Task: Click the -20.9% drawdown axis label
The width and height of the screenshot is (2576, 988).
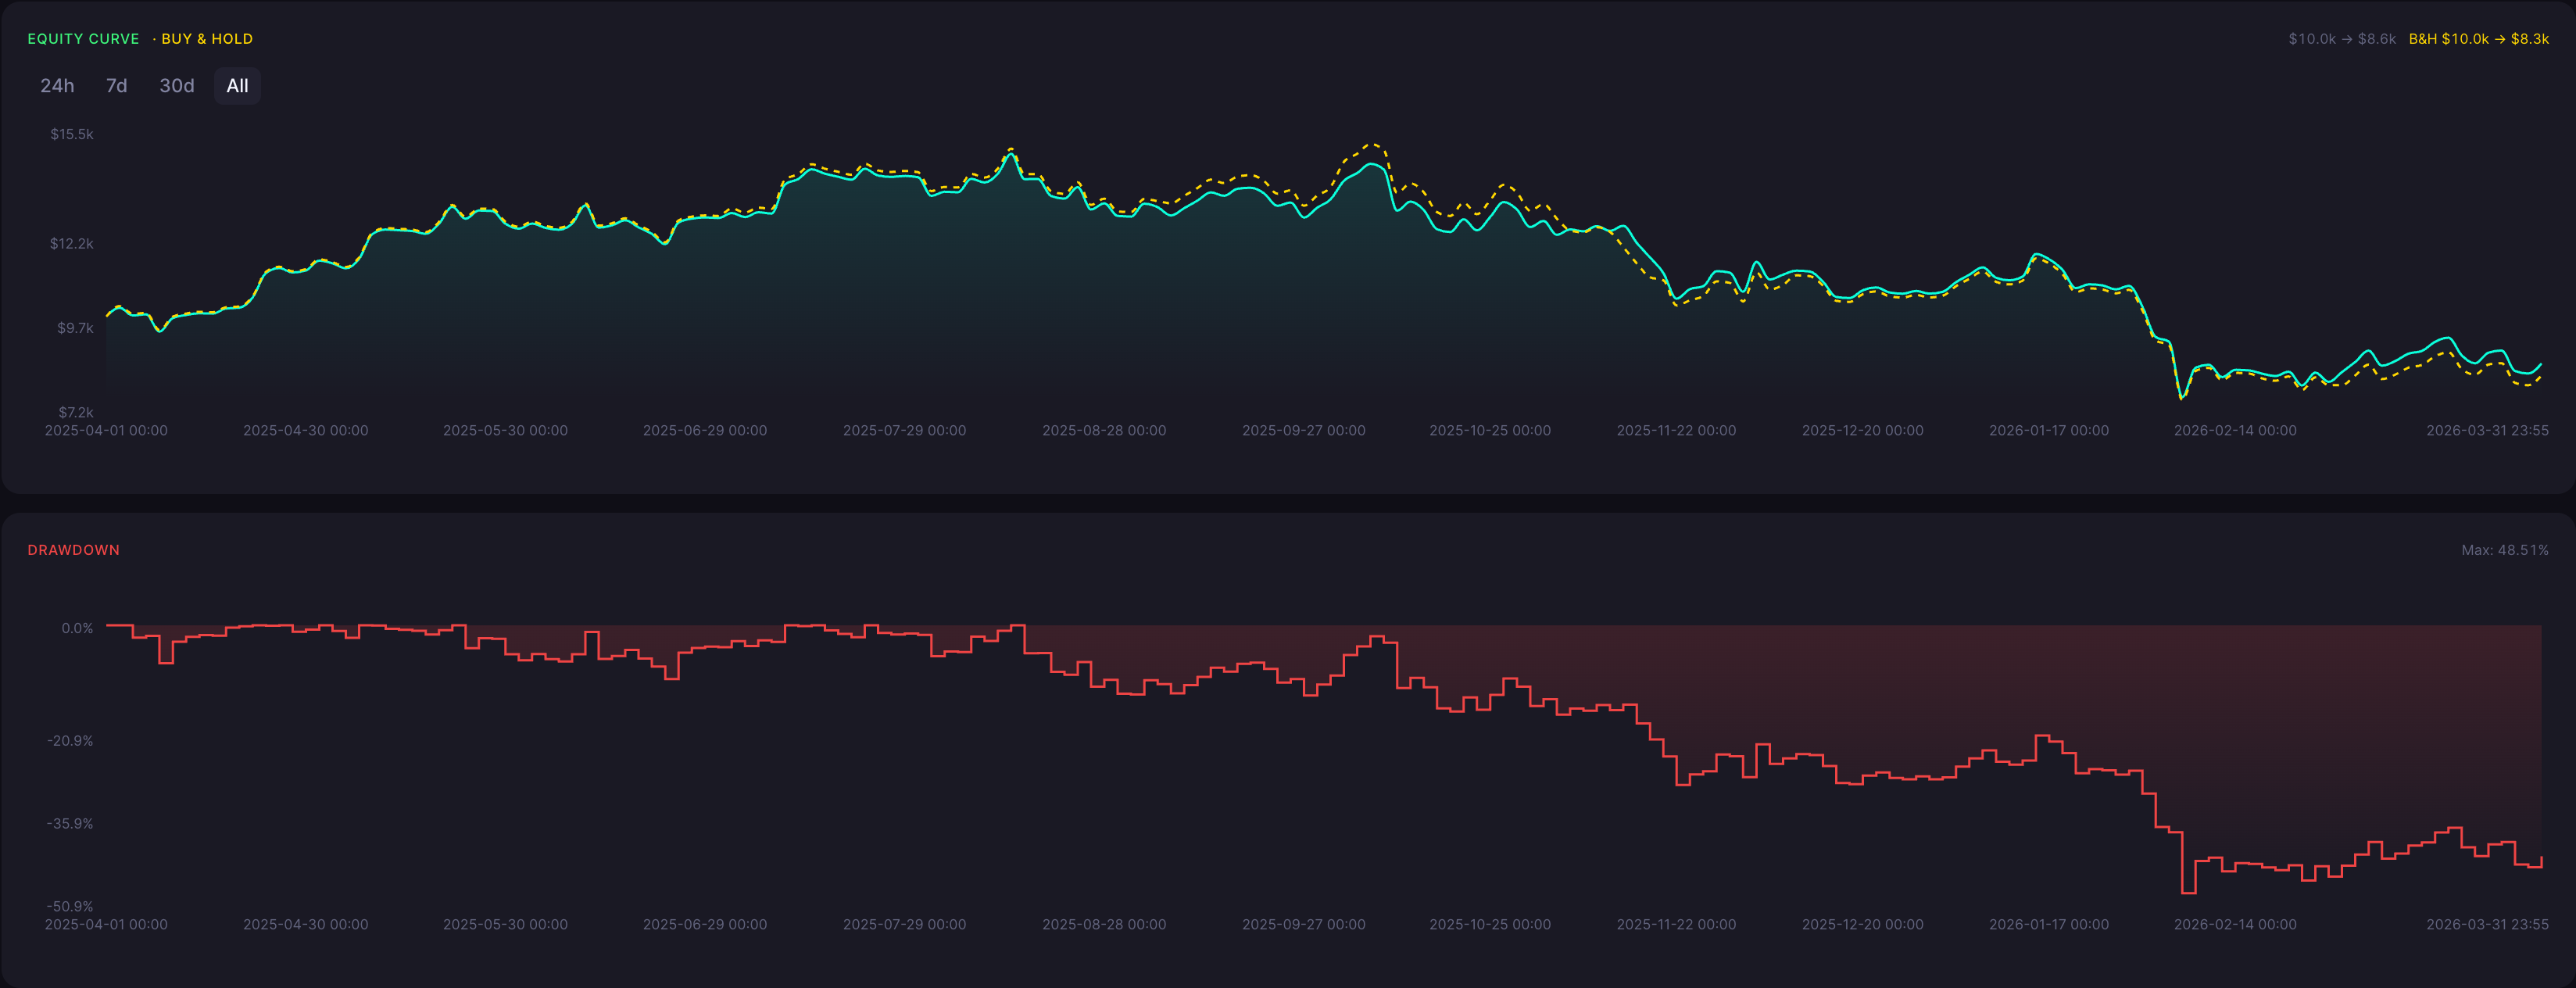Action: coord(70,741)
